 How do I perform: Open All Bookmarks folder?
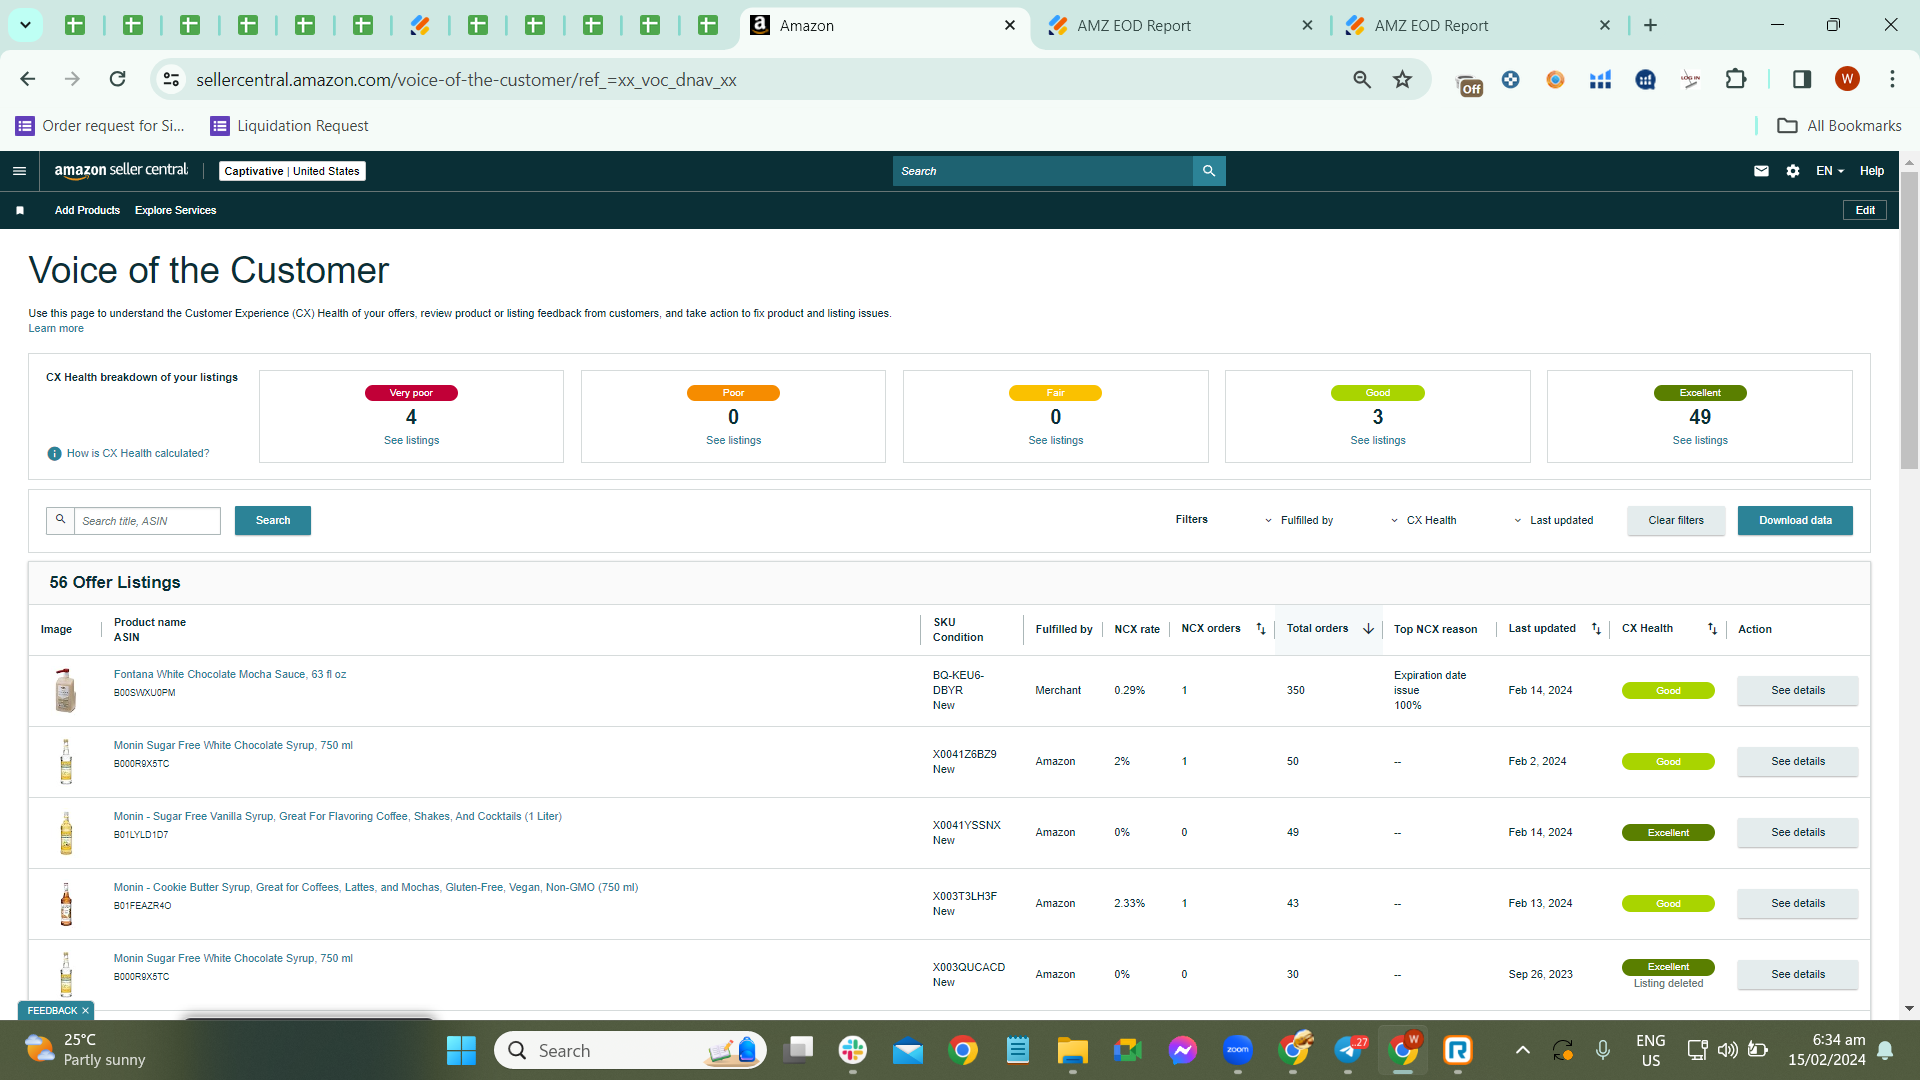click(x=1839, y=125)
